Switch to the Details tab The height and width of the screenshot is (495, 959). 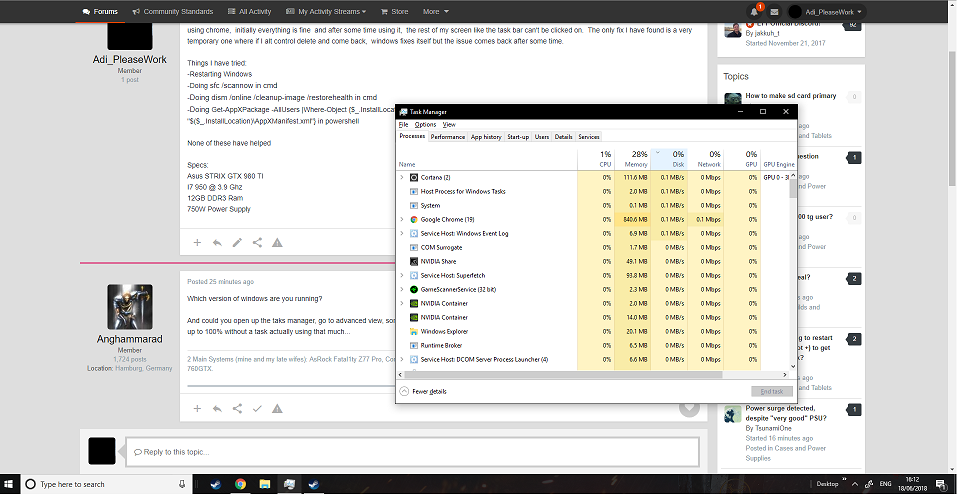(563, 137)
